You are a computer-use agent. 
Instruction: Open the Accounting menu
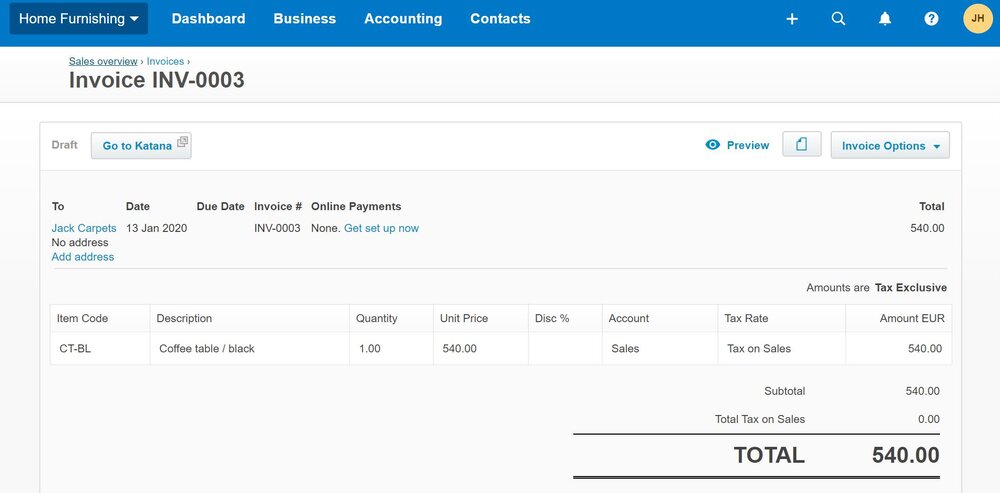pos(403,18)
